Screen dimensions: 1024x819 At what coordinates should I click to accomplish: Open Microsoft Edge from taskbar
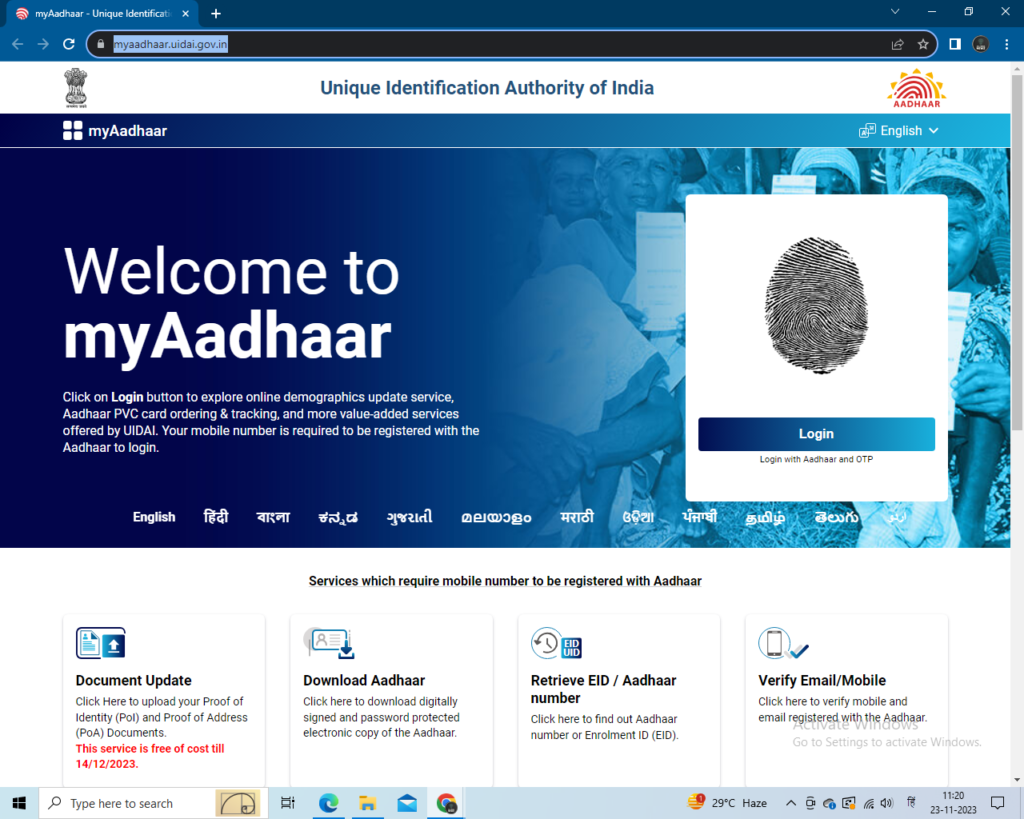pos(328,803)
